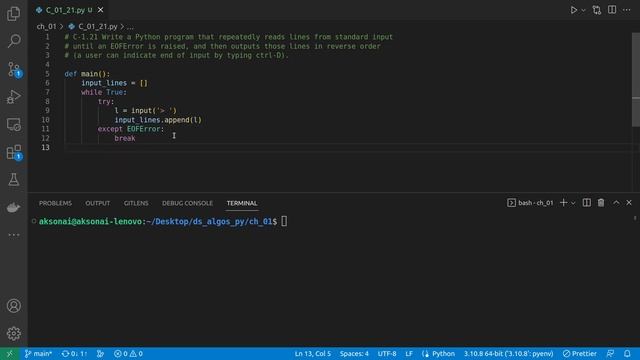The image size is (640, 360).
Task: Select the C_01_21.py editor tab
Action: point(64,10)
